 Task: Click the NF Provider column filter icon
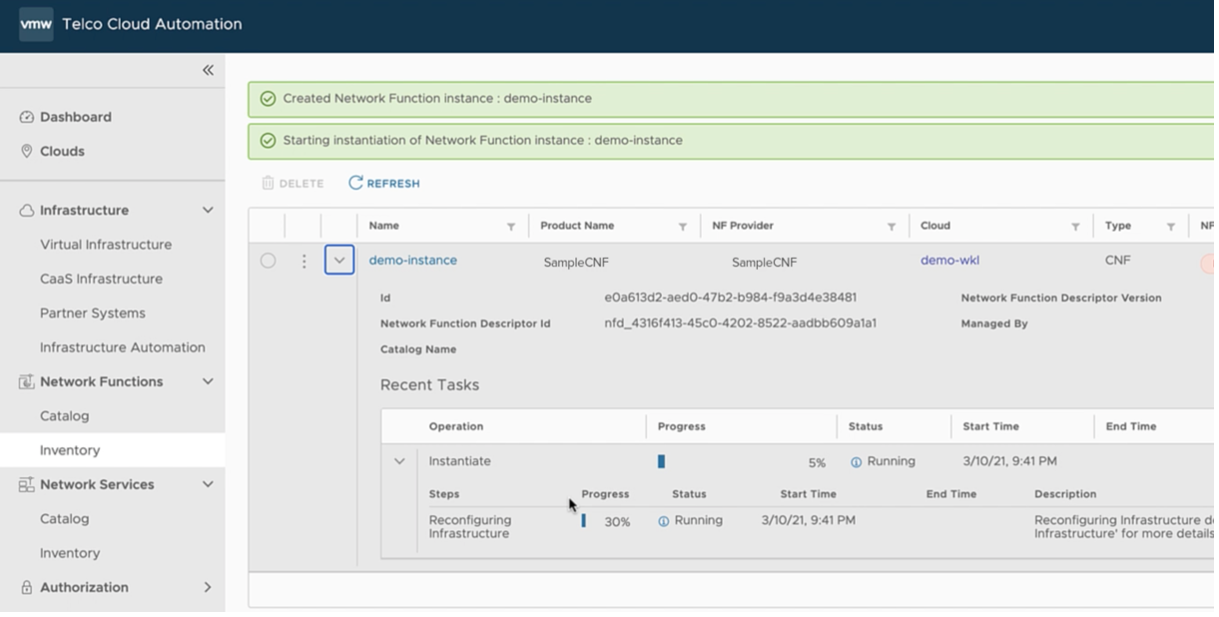891,227
